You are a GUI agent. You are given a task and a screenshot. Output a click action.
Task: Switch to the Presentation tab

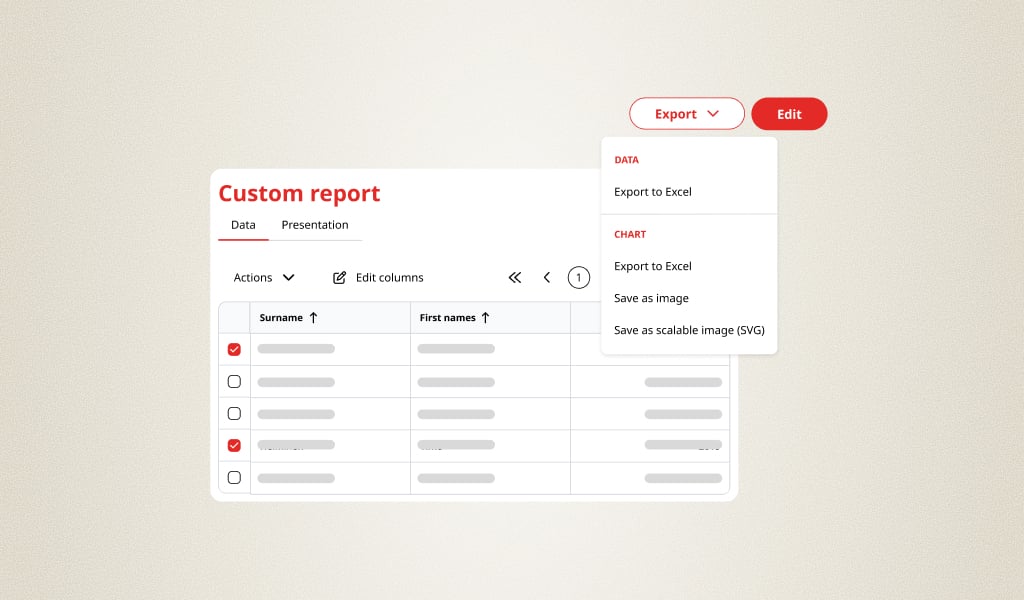[x=315, y=225]
